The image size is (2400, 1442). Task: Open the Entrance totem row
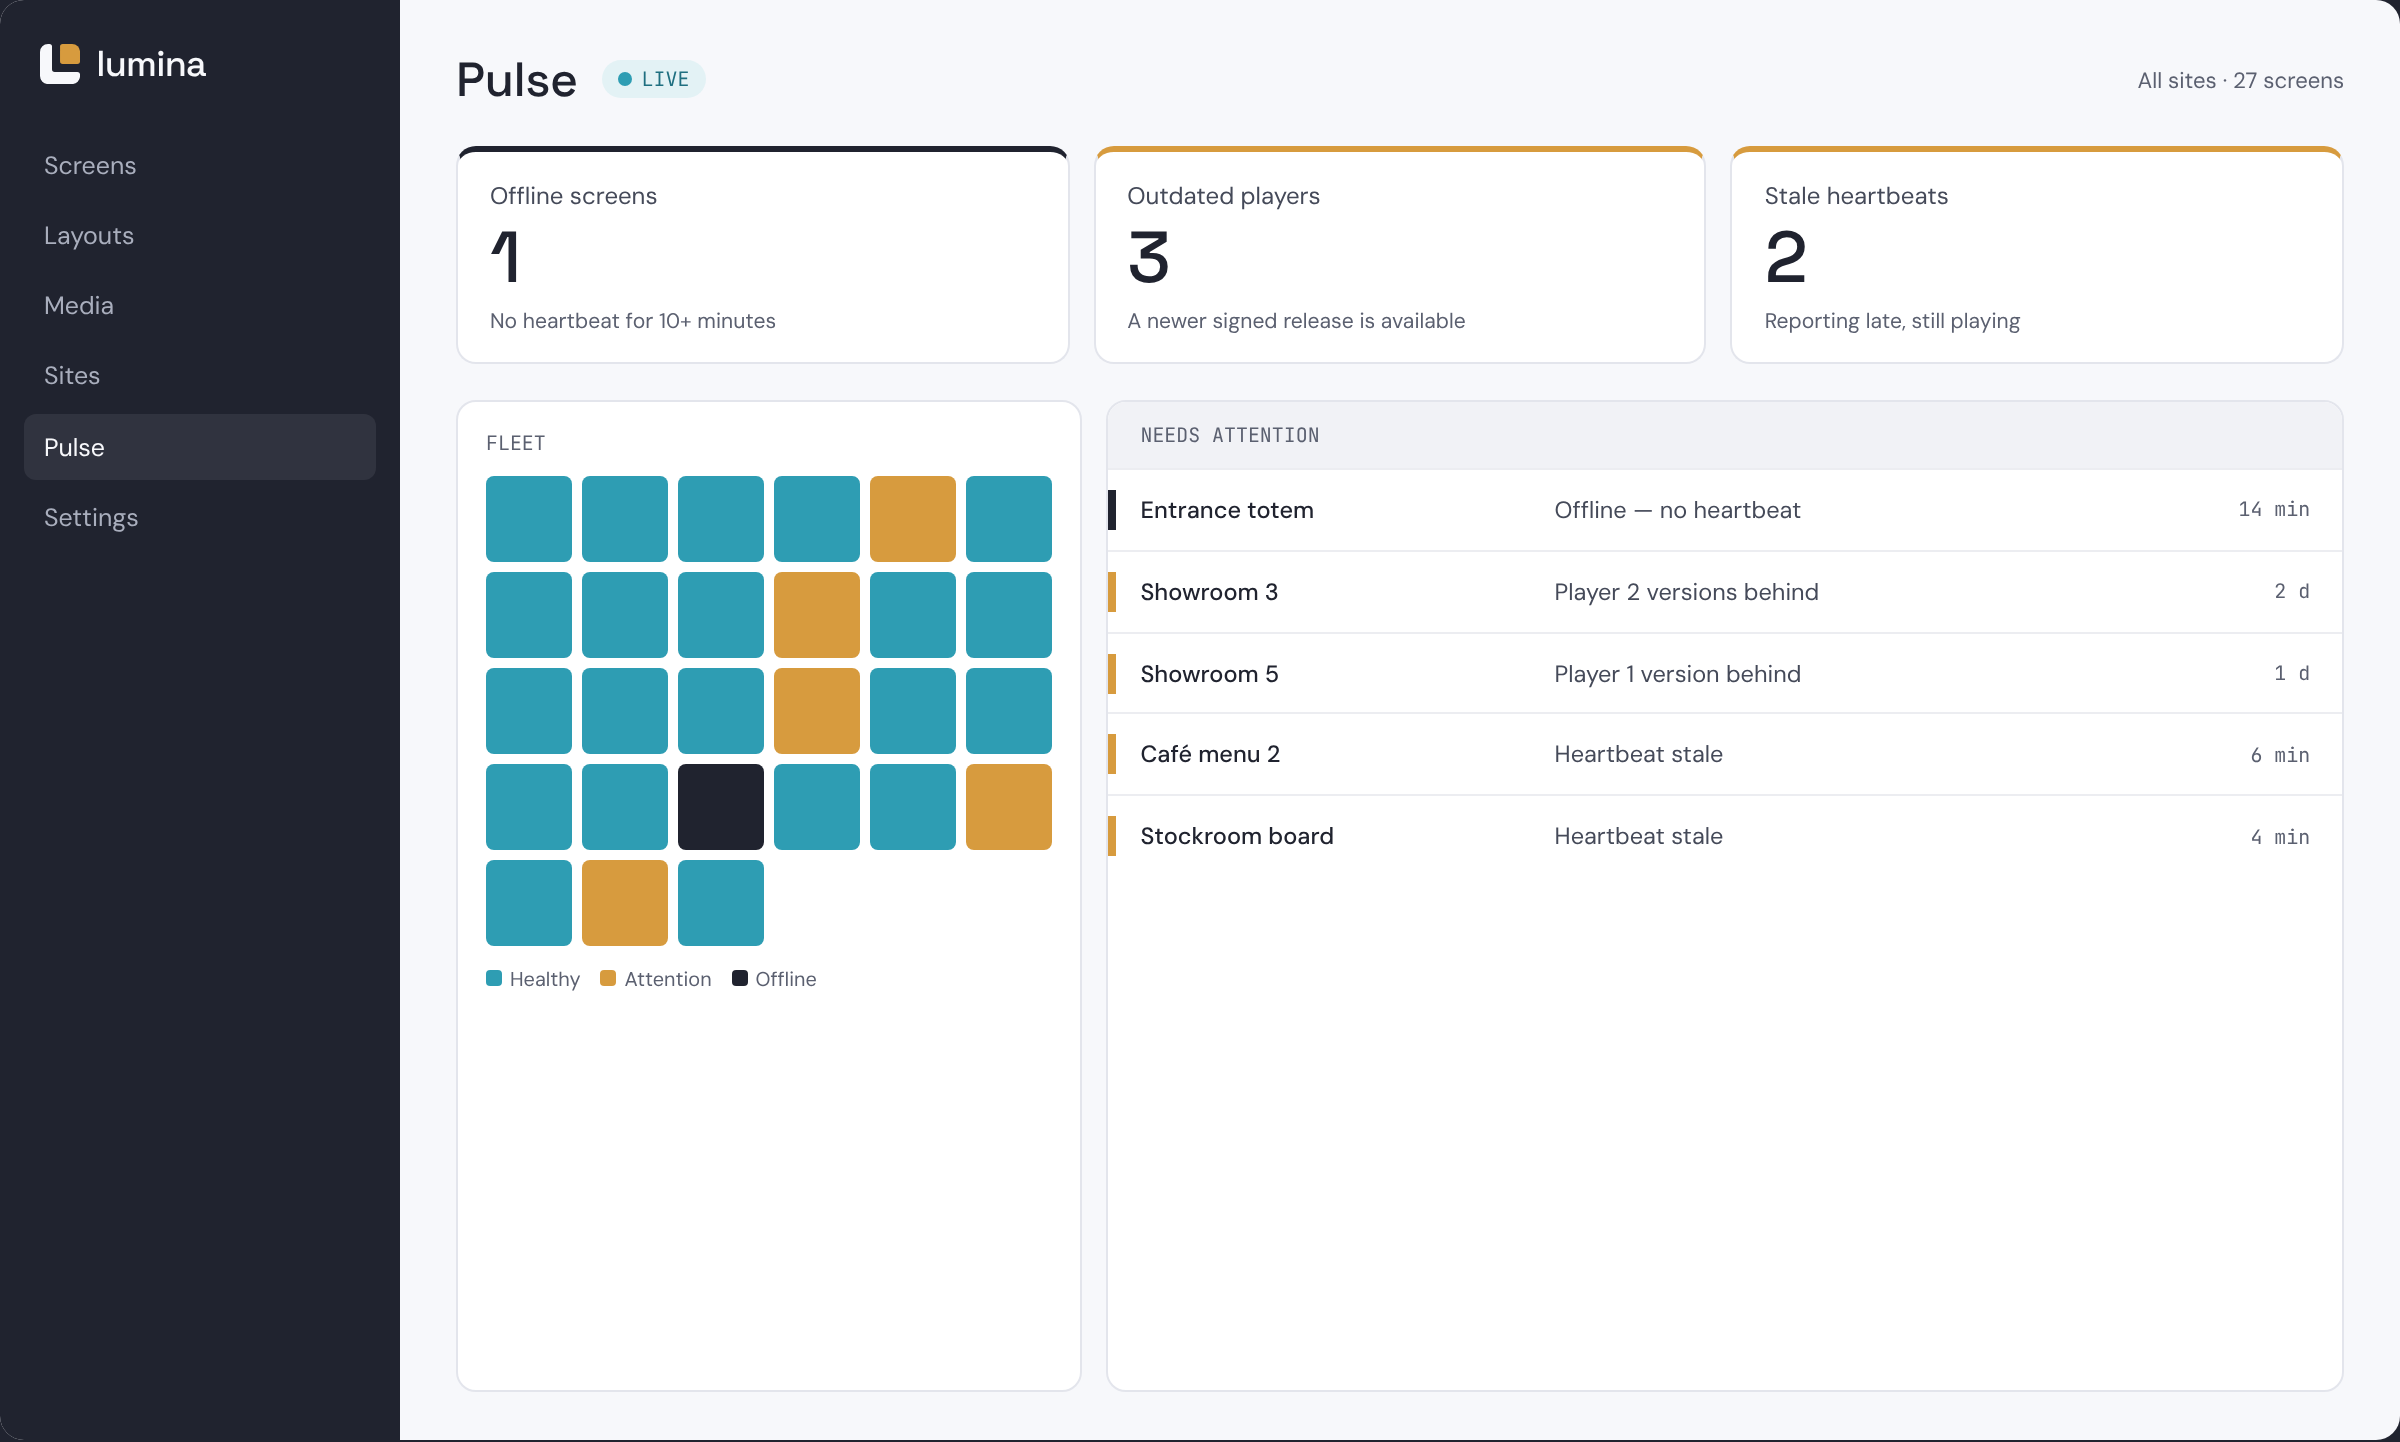pos(1725,510)
